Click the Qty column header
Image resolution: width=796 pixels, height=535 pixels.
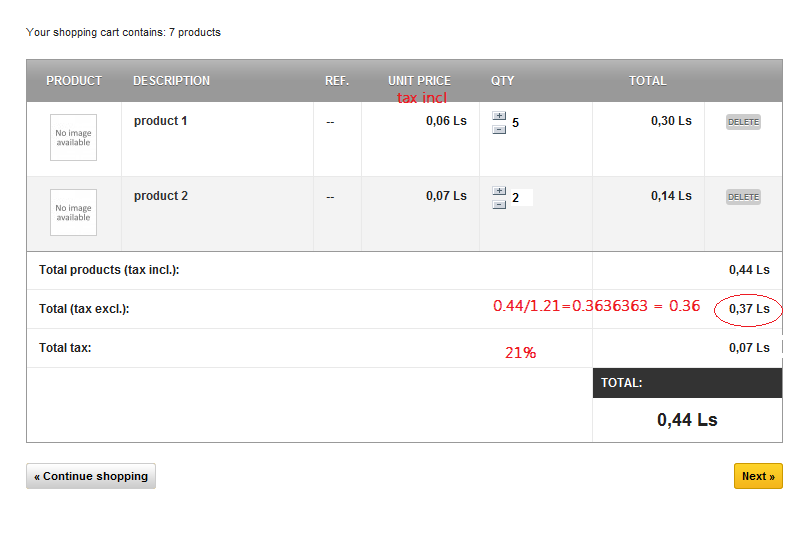[x=502, y=81]
